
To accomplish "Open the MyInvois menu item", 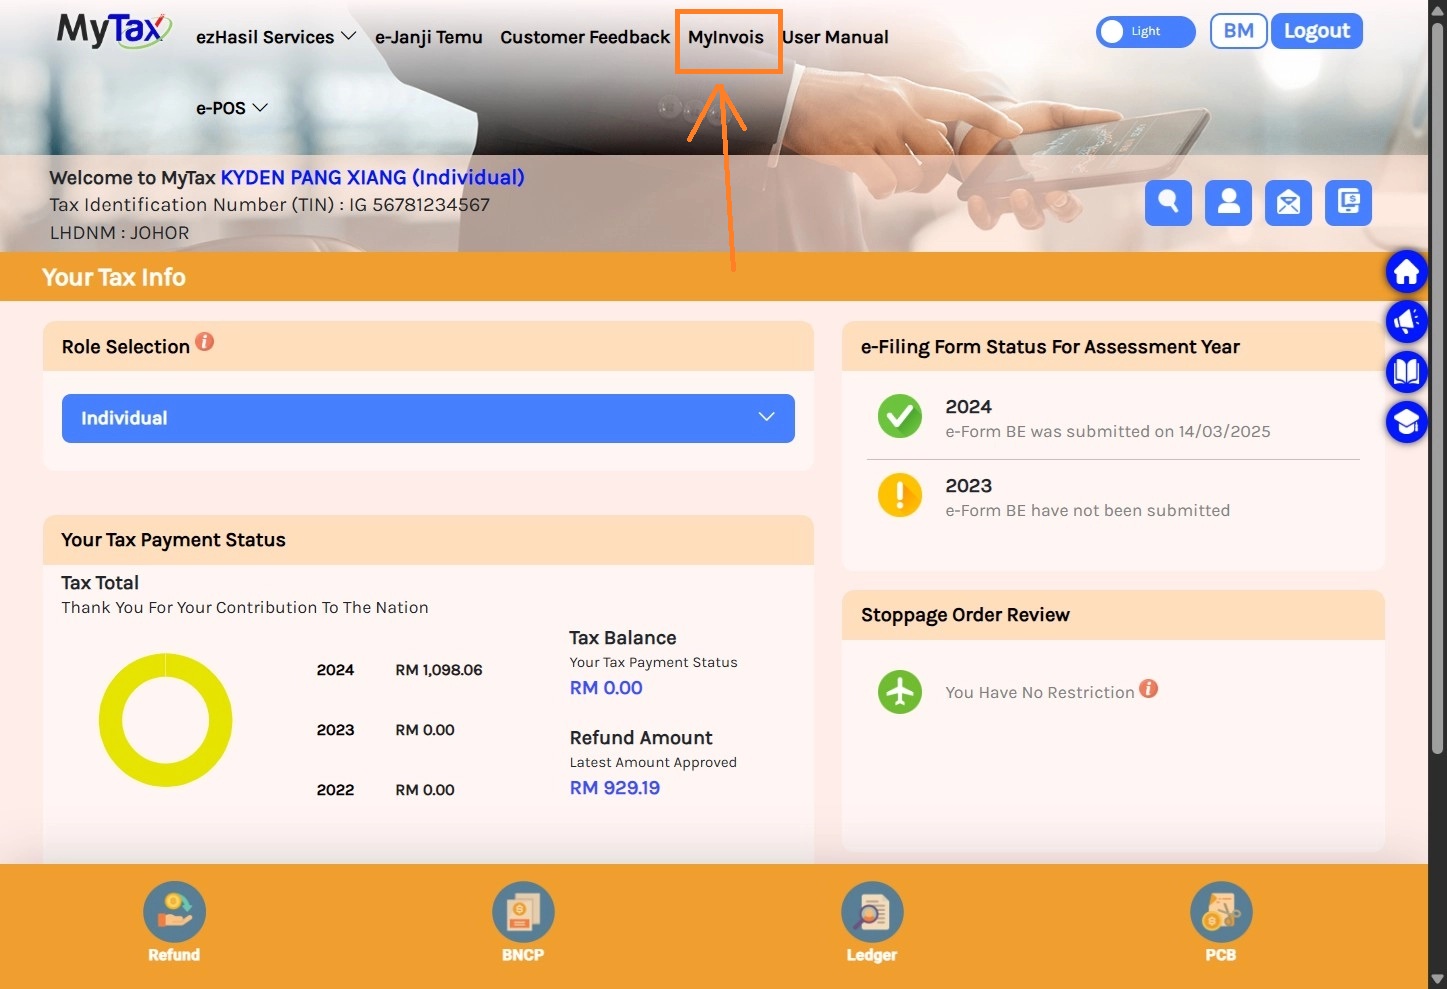I will 726,38.
